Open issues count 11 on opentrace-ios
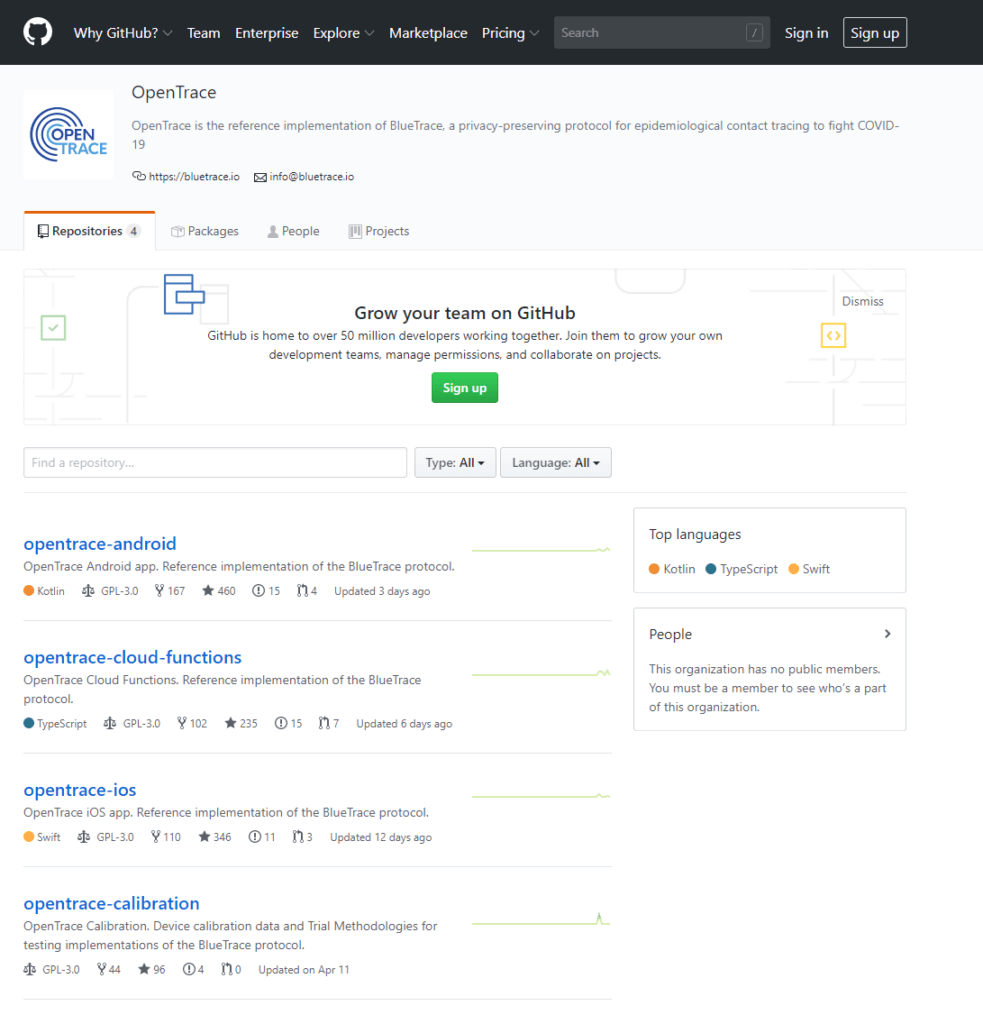This screenshot has height=1024, width=983. [262, 837]
